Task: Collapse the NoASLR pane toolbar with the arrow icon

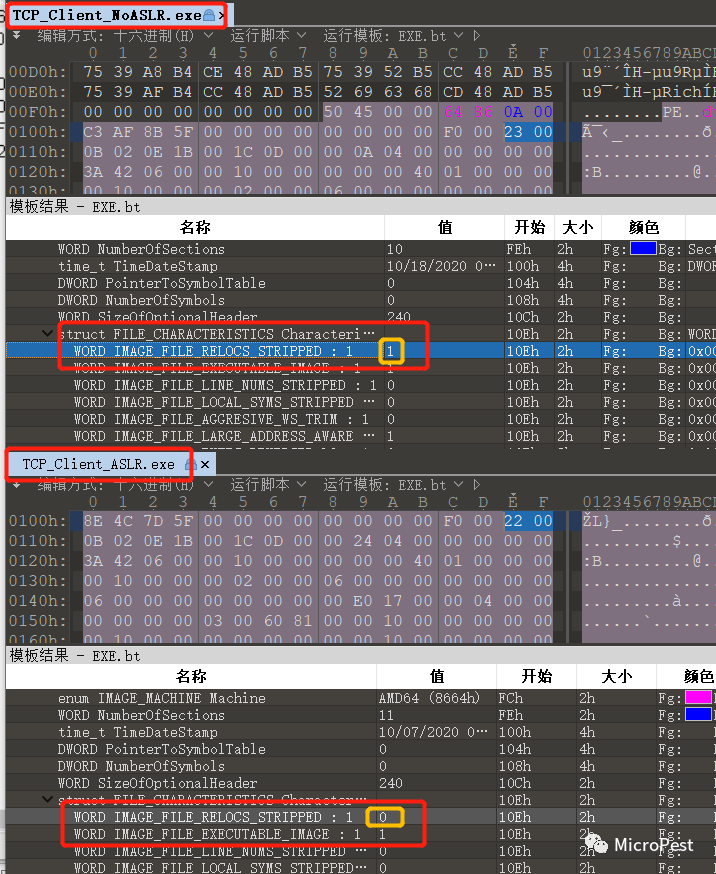Action: pos(17,36)
